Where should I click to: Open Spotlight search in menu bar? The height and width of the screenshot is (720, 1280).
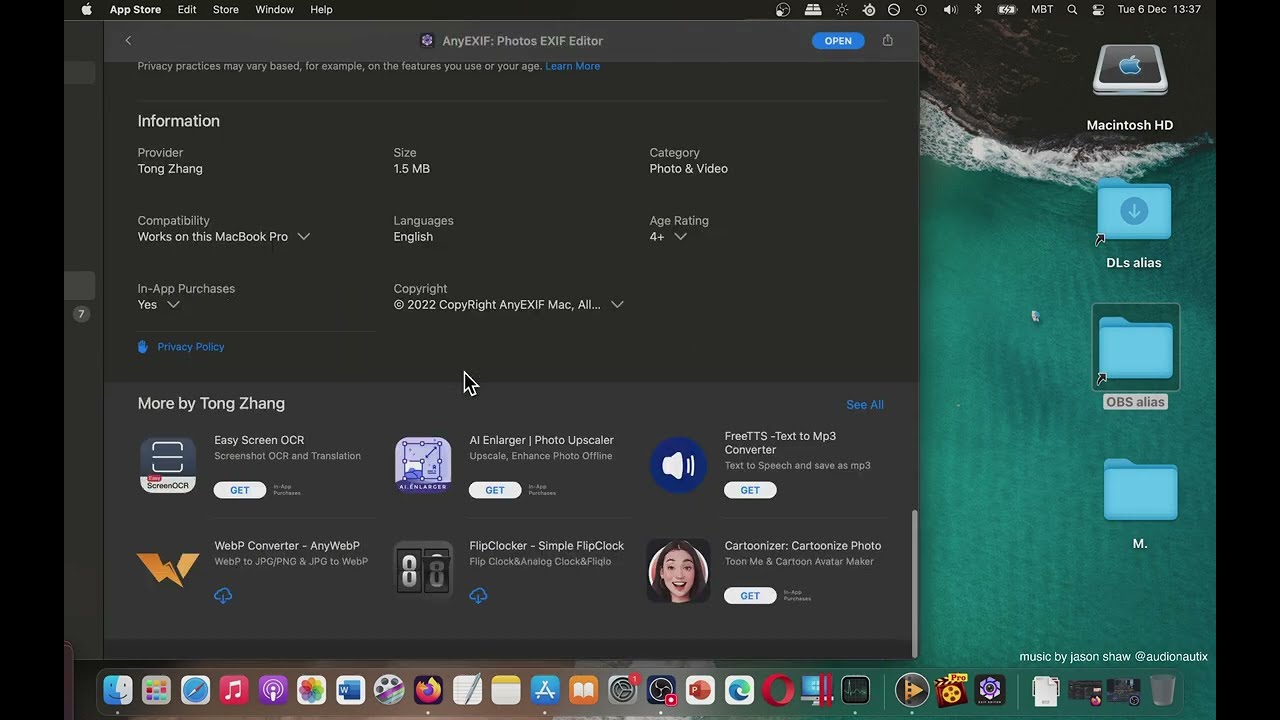(1072, 9)
